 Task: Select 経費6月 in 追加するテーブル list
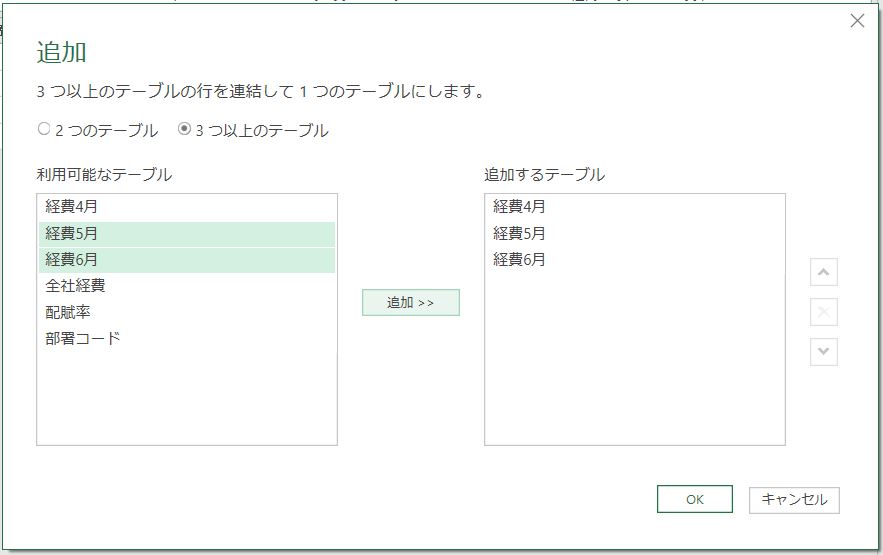click(x=519, y=260)
